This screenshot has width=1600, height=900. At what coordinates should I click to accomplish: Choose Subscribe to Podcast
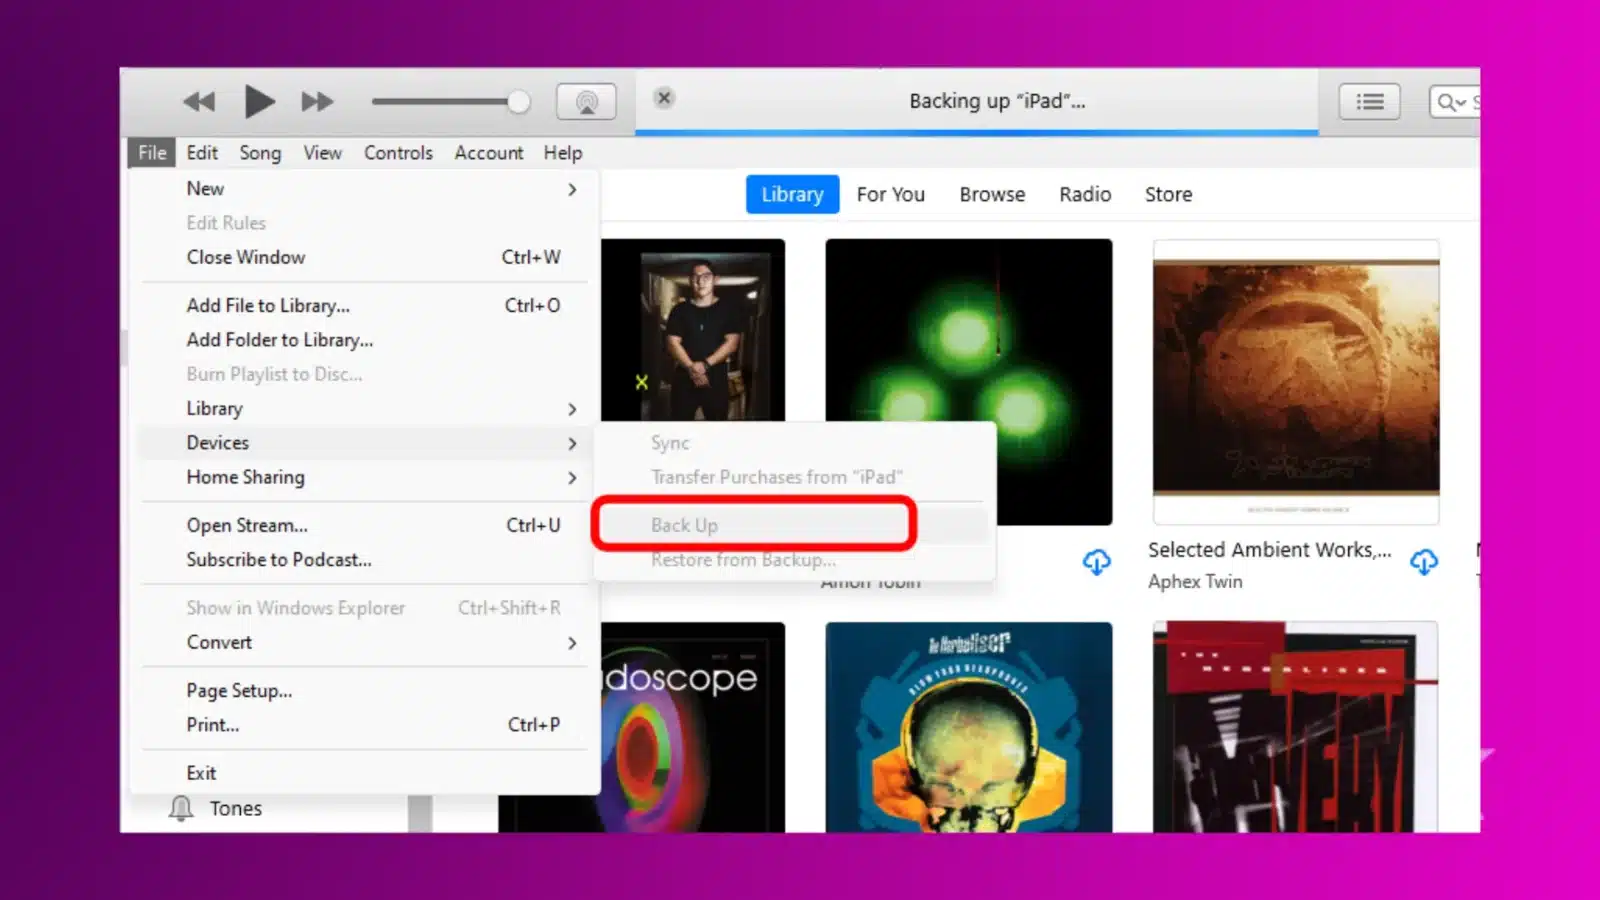tap(366, 560)
